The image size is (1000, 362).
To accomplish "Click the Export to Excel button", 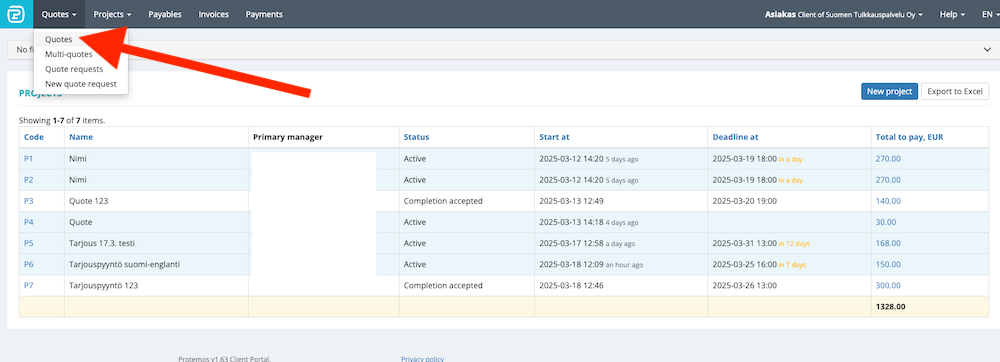I will pos(955,92).
